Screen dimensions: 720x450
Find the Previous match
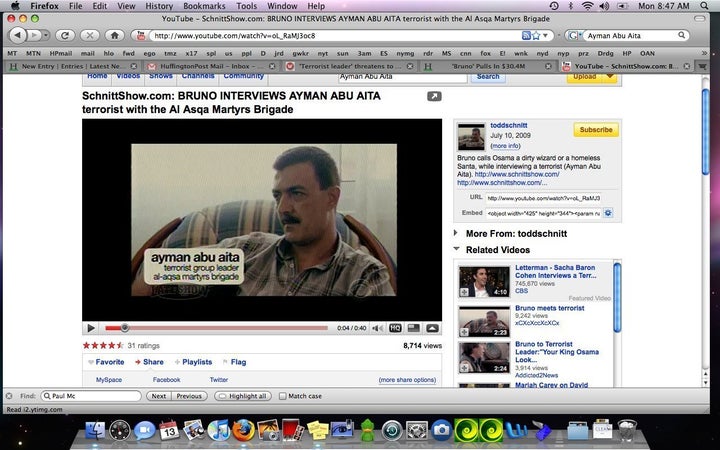point(189,396)
